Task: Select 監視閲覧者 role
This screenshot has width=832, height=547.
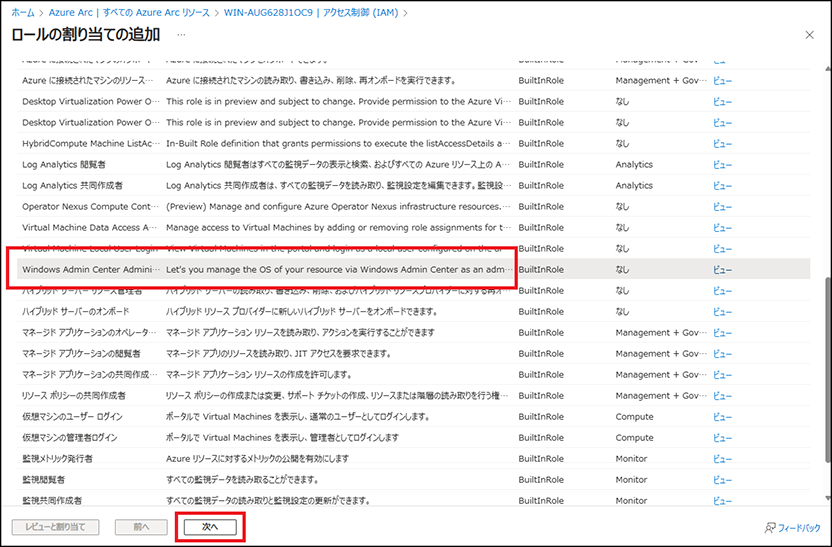Action: [413, 480]
